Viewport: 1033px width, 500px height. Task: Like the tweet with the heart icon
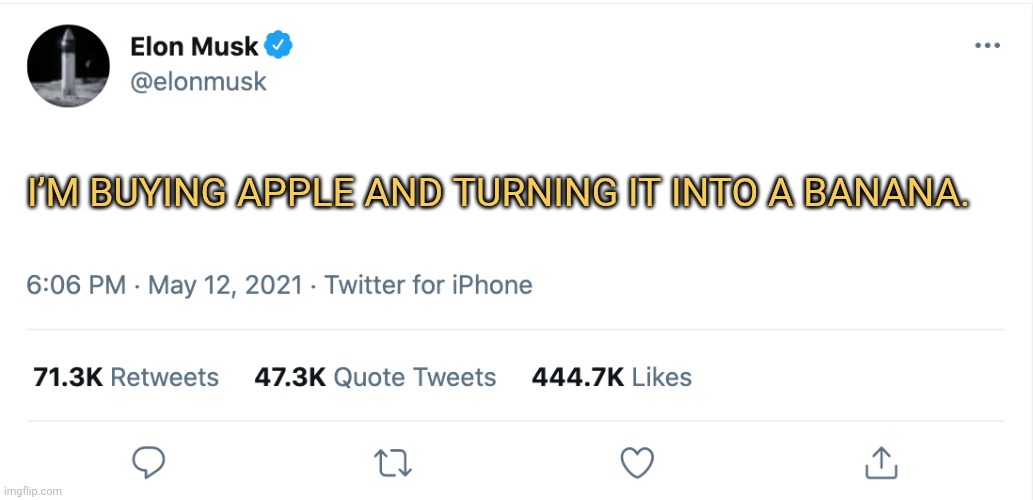(638, 462)
